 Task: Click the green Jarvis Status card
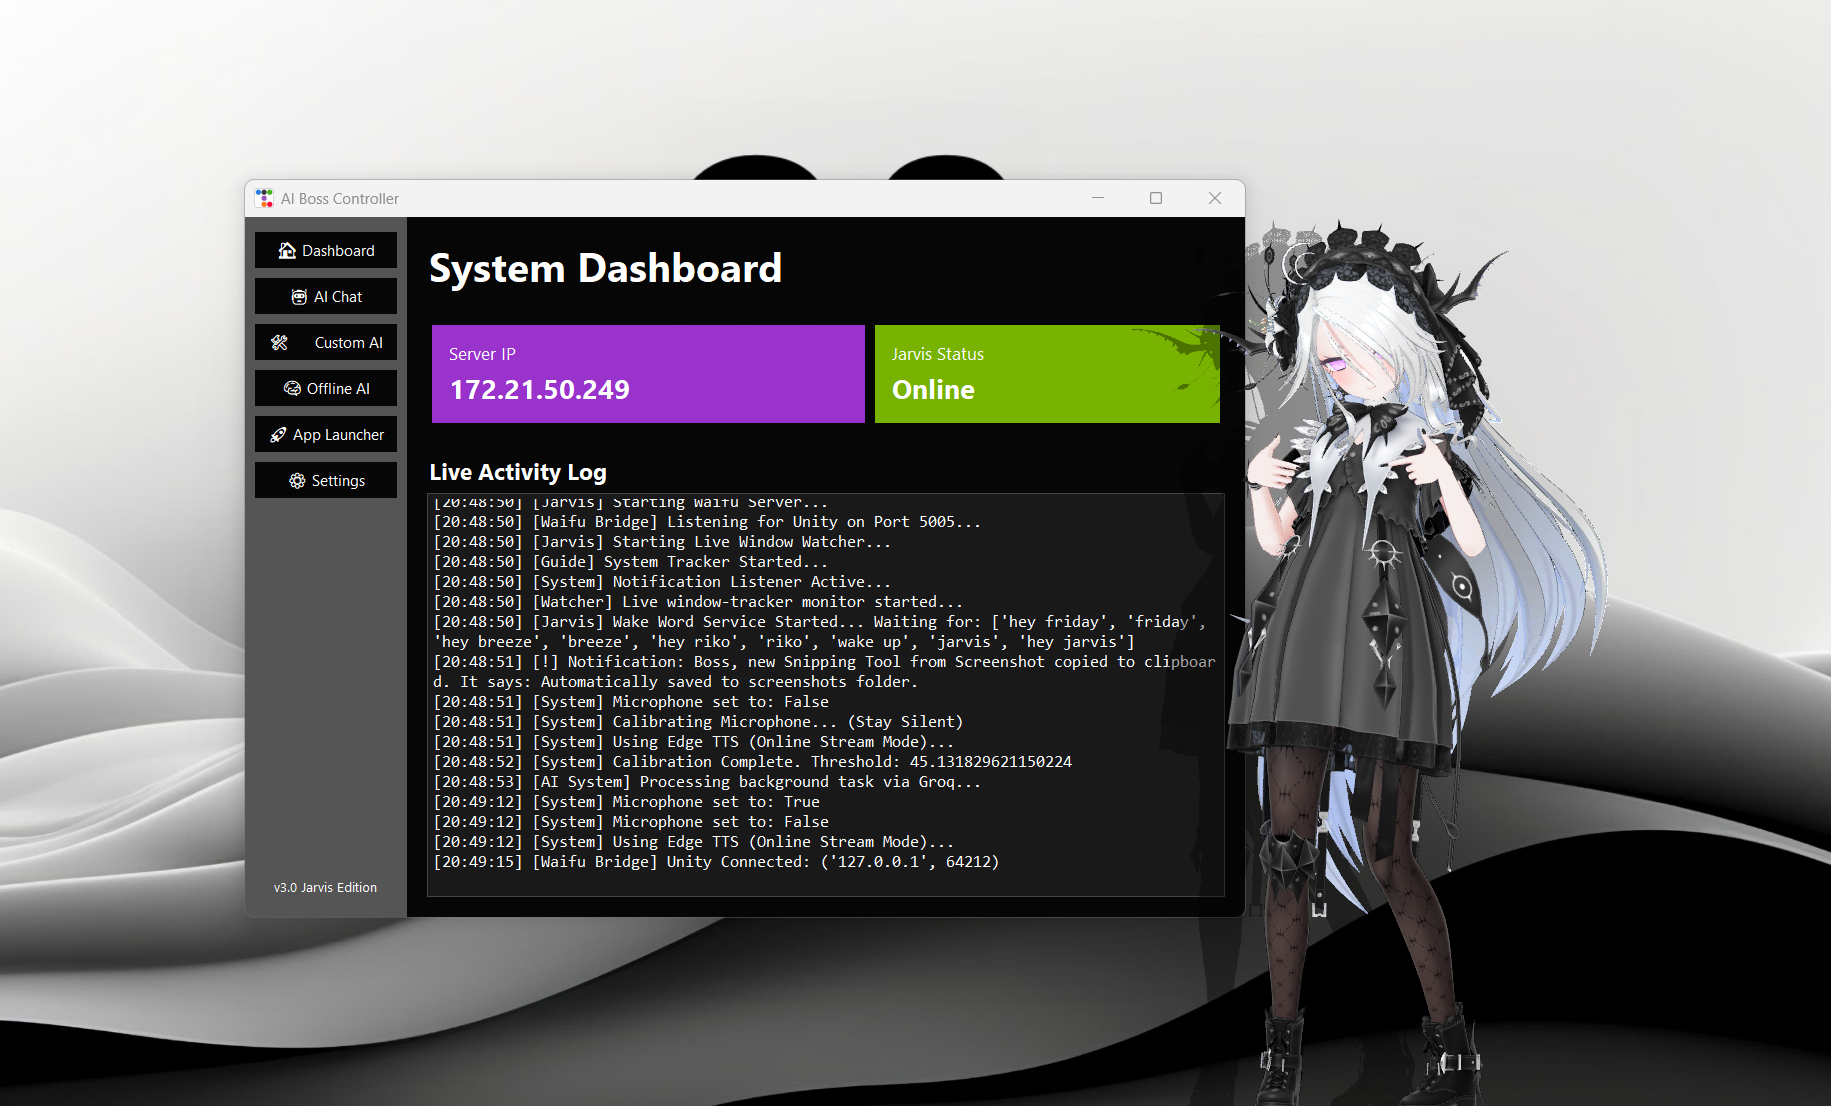1047,374
